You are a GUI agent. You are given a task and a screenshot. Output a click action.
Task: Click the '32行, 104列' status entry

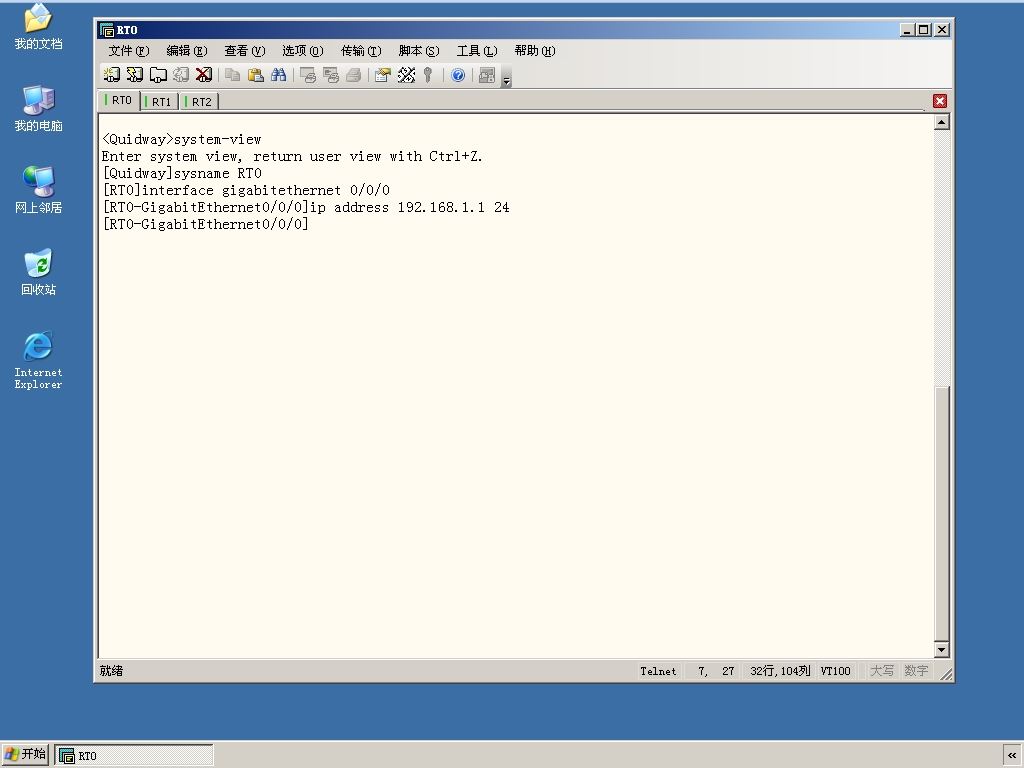(x=780, y=671)
